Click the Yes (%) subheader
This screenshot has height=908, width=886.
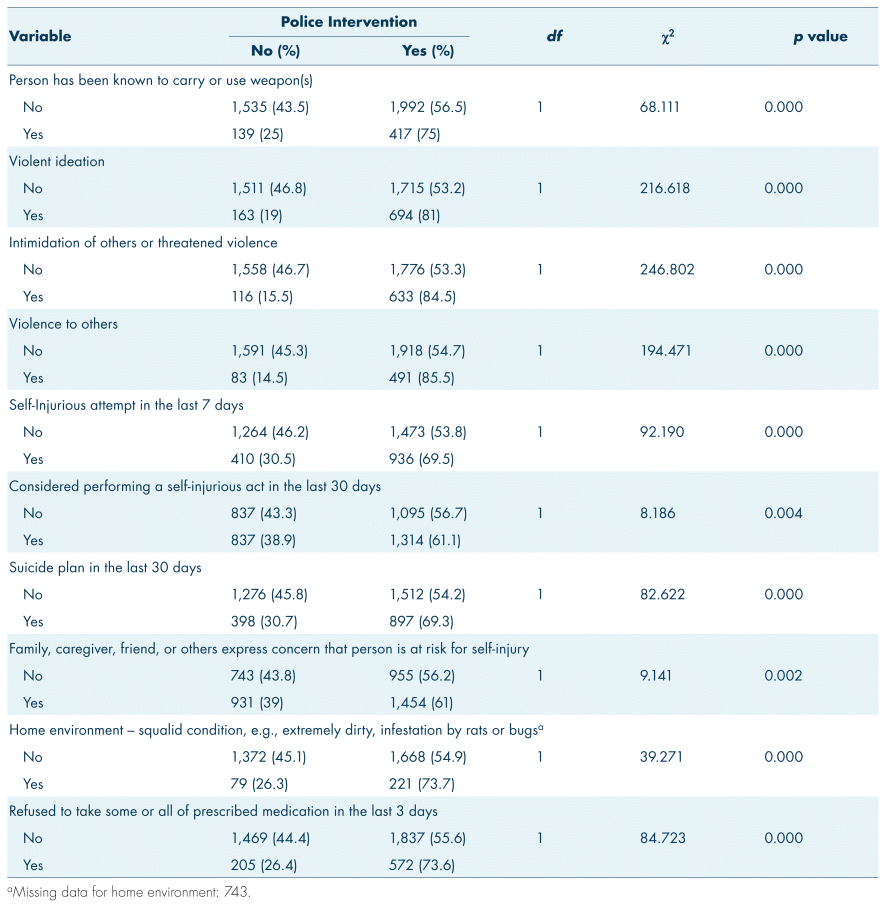428,51
